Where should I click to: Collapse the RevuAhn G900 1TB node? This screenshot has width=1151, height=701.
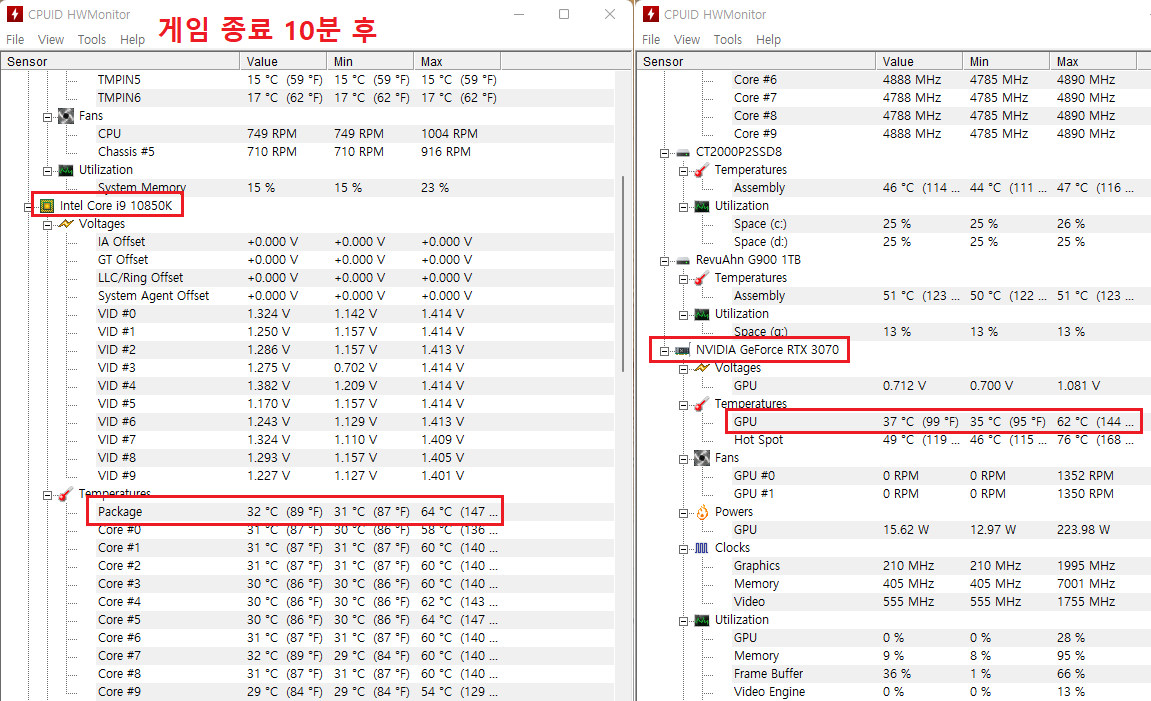(x=664, y=261)
